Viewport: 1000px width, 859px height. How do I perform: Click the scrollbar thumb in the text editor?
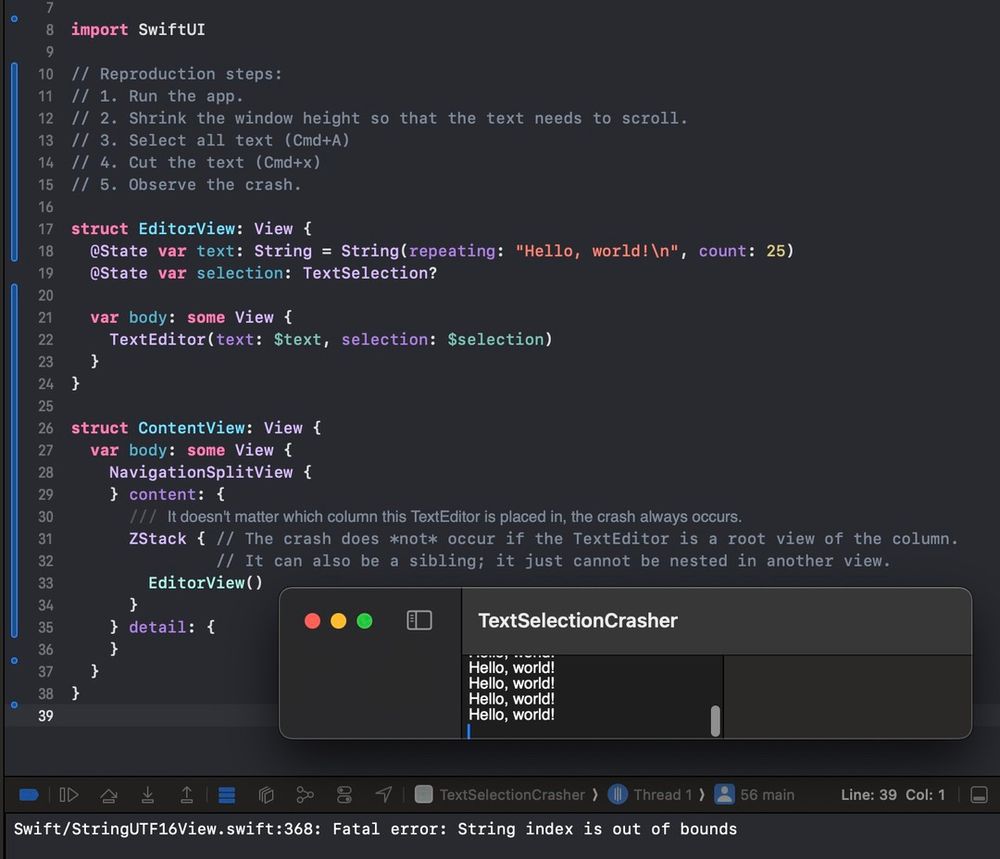point(715,721)
